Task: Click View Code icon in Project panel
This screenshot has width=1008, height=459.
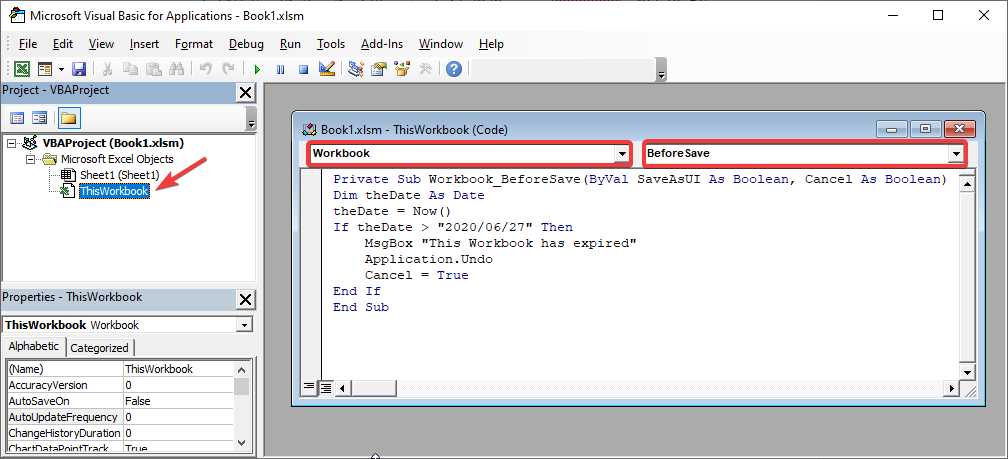Action: click(17, 118)
